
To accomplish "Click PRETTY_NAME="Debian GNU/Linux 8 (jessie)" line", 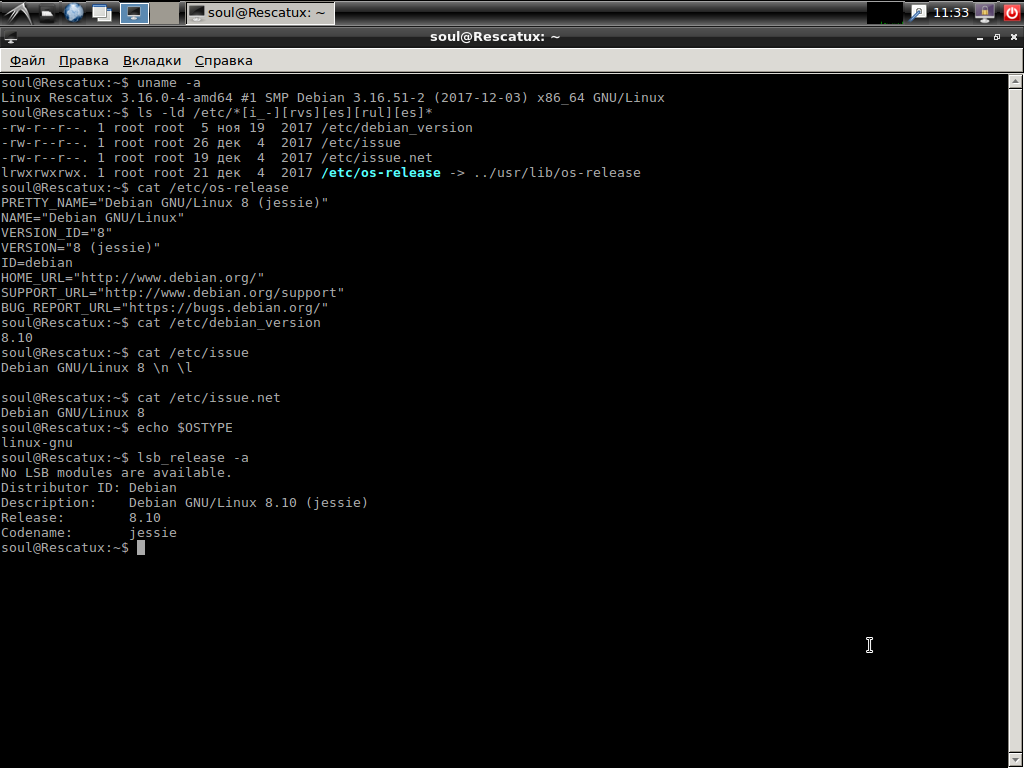I will pyautogui.click(x=165, y=203).
